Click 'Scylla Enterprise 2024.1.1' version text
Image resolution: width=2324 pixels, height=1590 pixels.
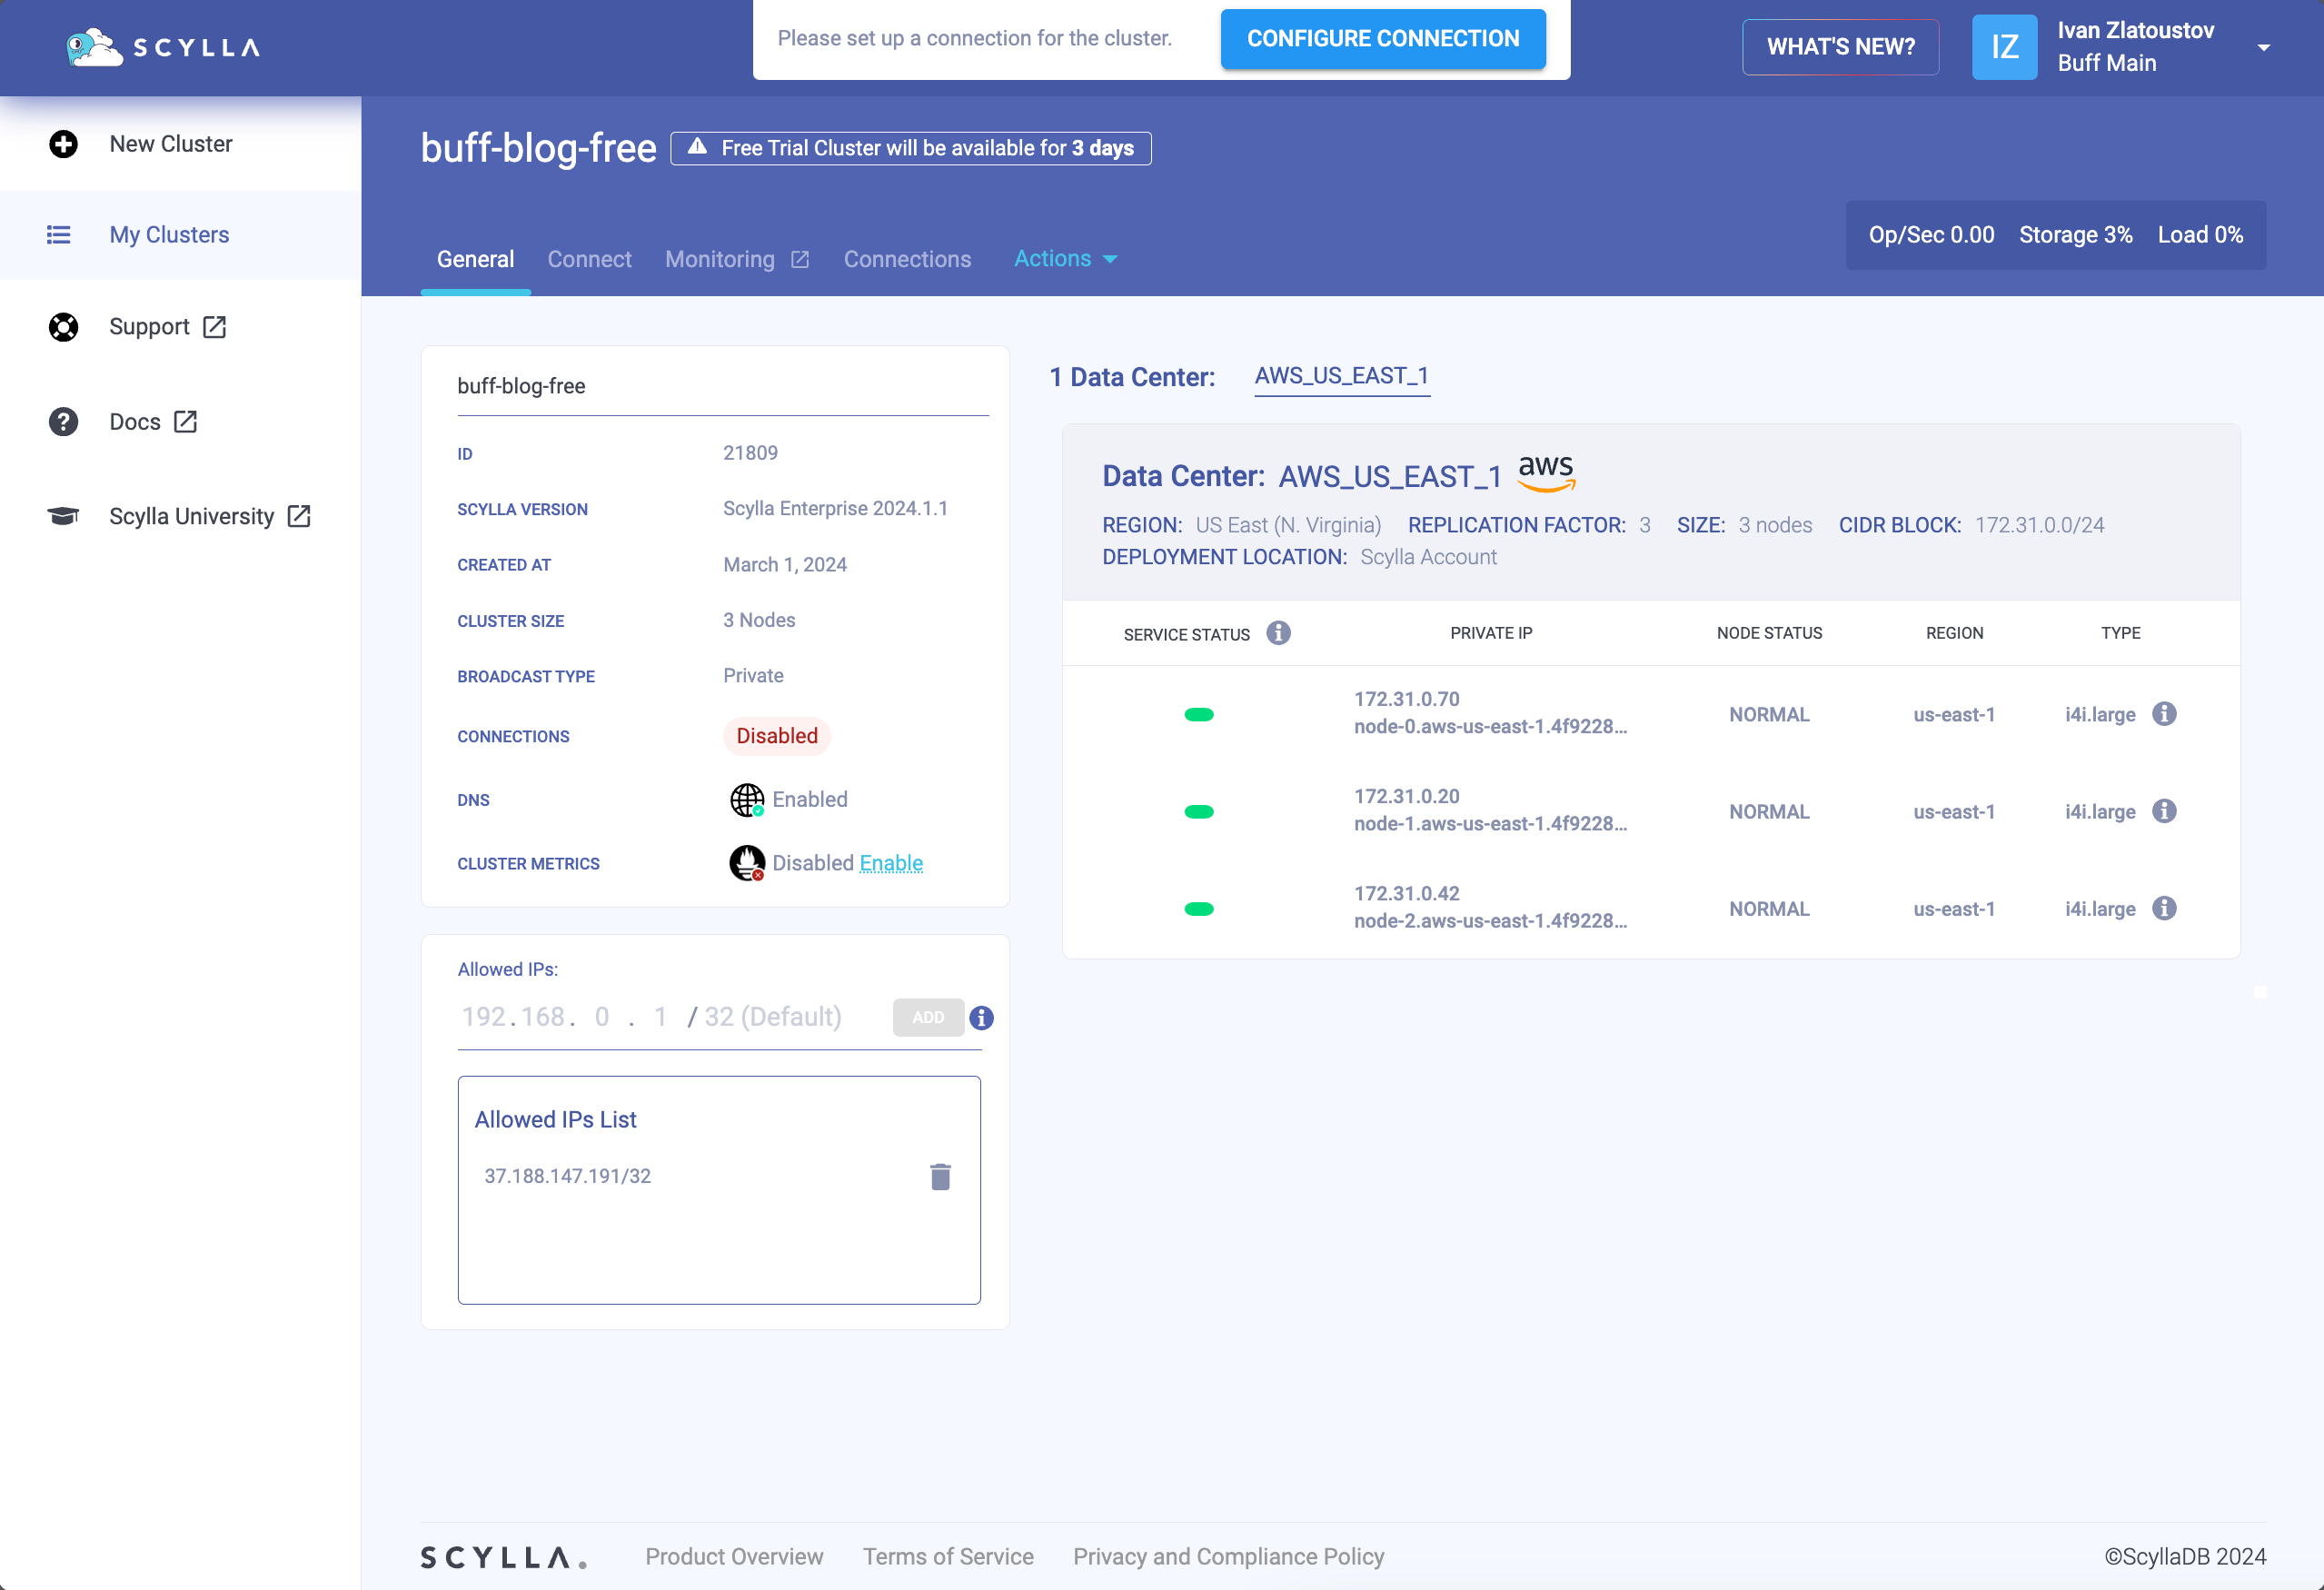pyautogui.click(x=835, y=508)
